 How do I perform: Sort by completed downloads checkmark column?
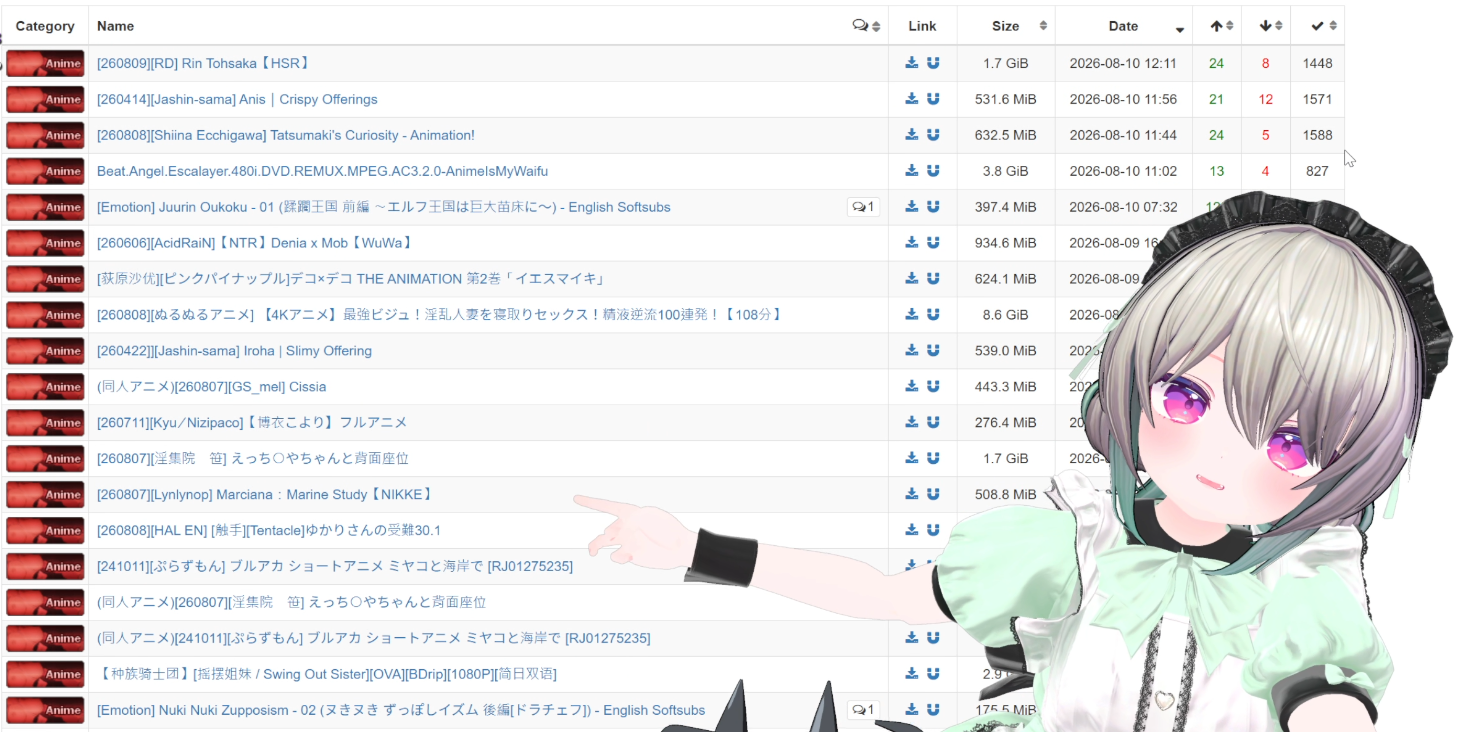pyautogui.click(x=1317, y=26)
